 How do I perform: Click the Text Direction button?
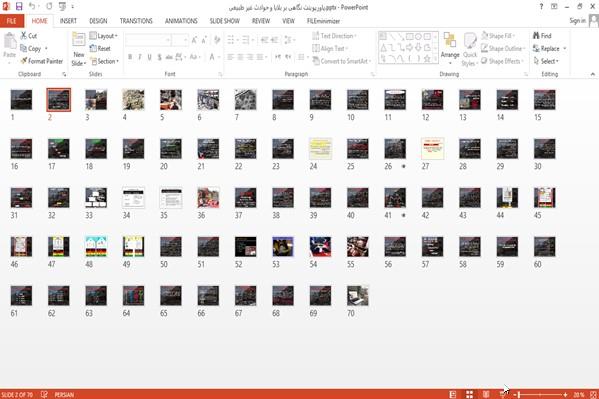click(x=334, y=36)
